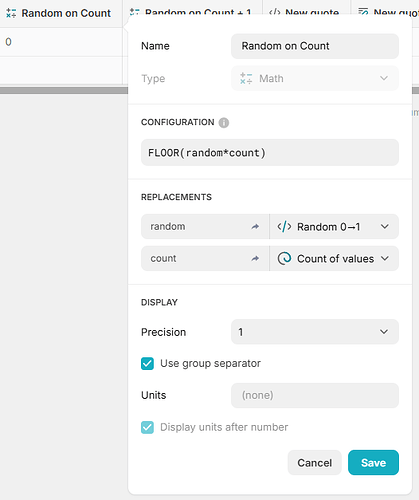The width and height of the screenshot is (419, 500).
Task: Click the Configuration info icon
Action: 224,123
